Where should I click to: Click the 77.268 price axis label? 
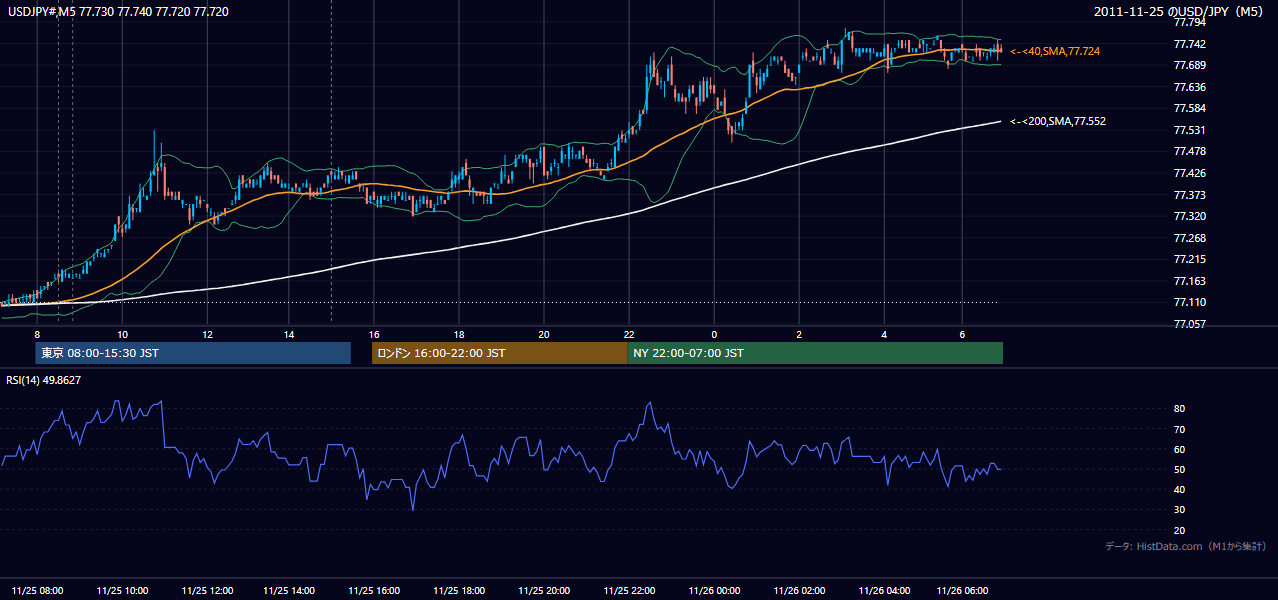[1190, 238]
